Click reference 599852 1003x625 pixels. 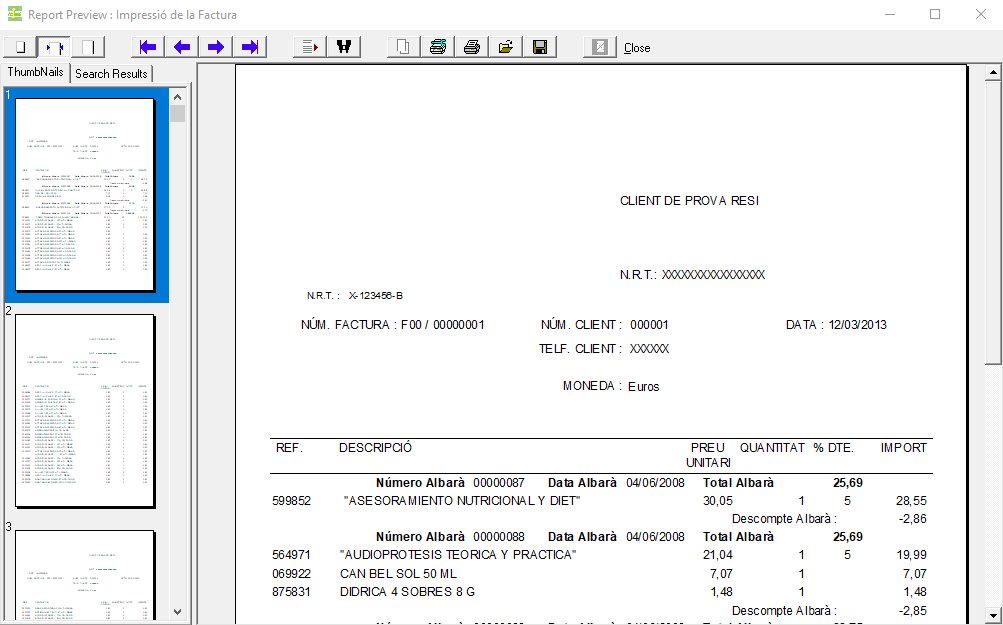(x=292, y=501)
